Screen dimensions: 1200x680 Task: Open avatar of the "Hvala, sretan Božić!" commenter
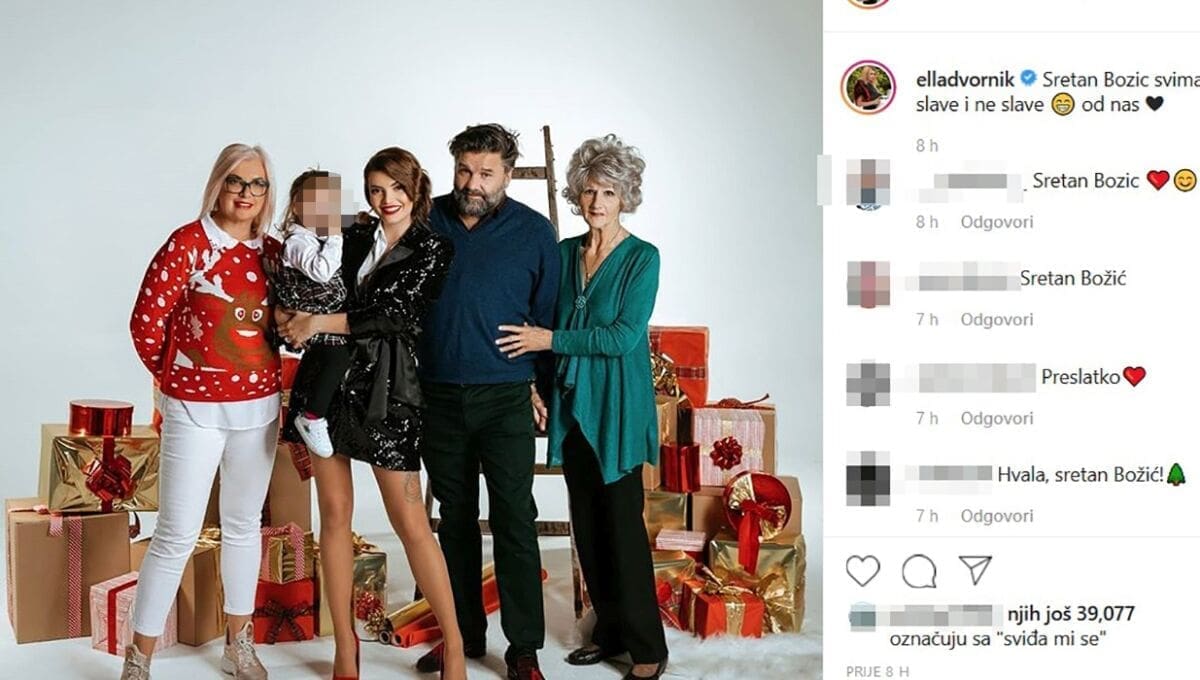tap(867, 478)
